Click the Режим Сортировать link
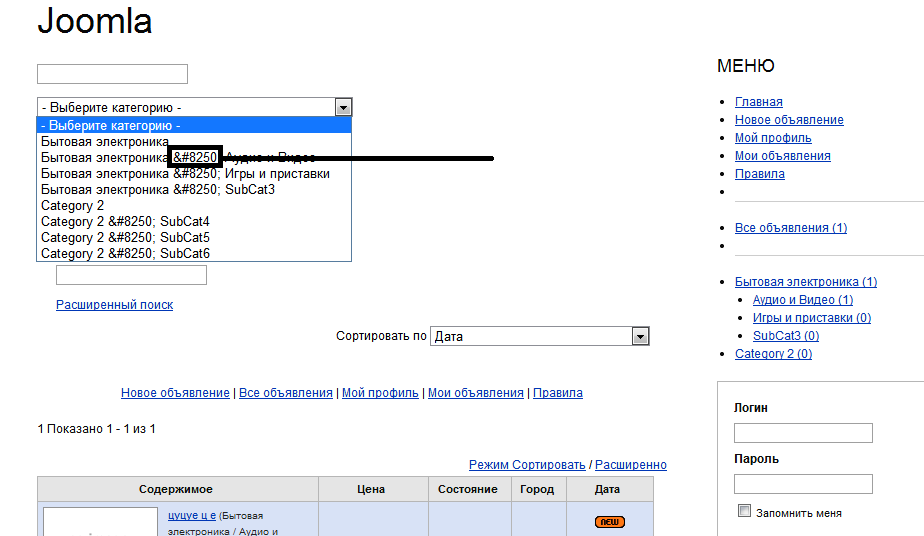This screenshot has height=536, width=924. tap(527, 465)
